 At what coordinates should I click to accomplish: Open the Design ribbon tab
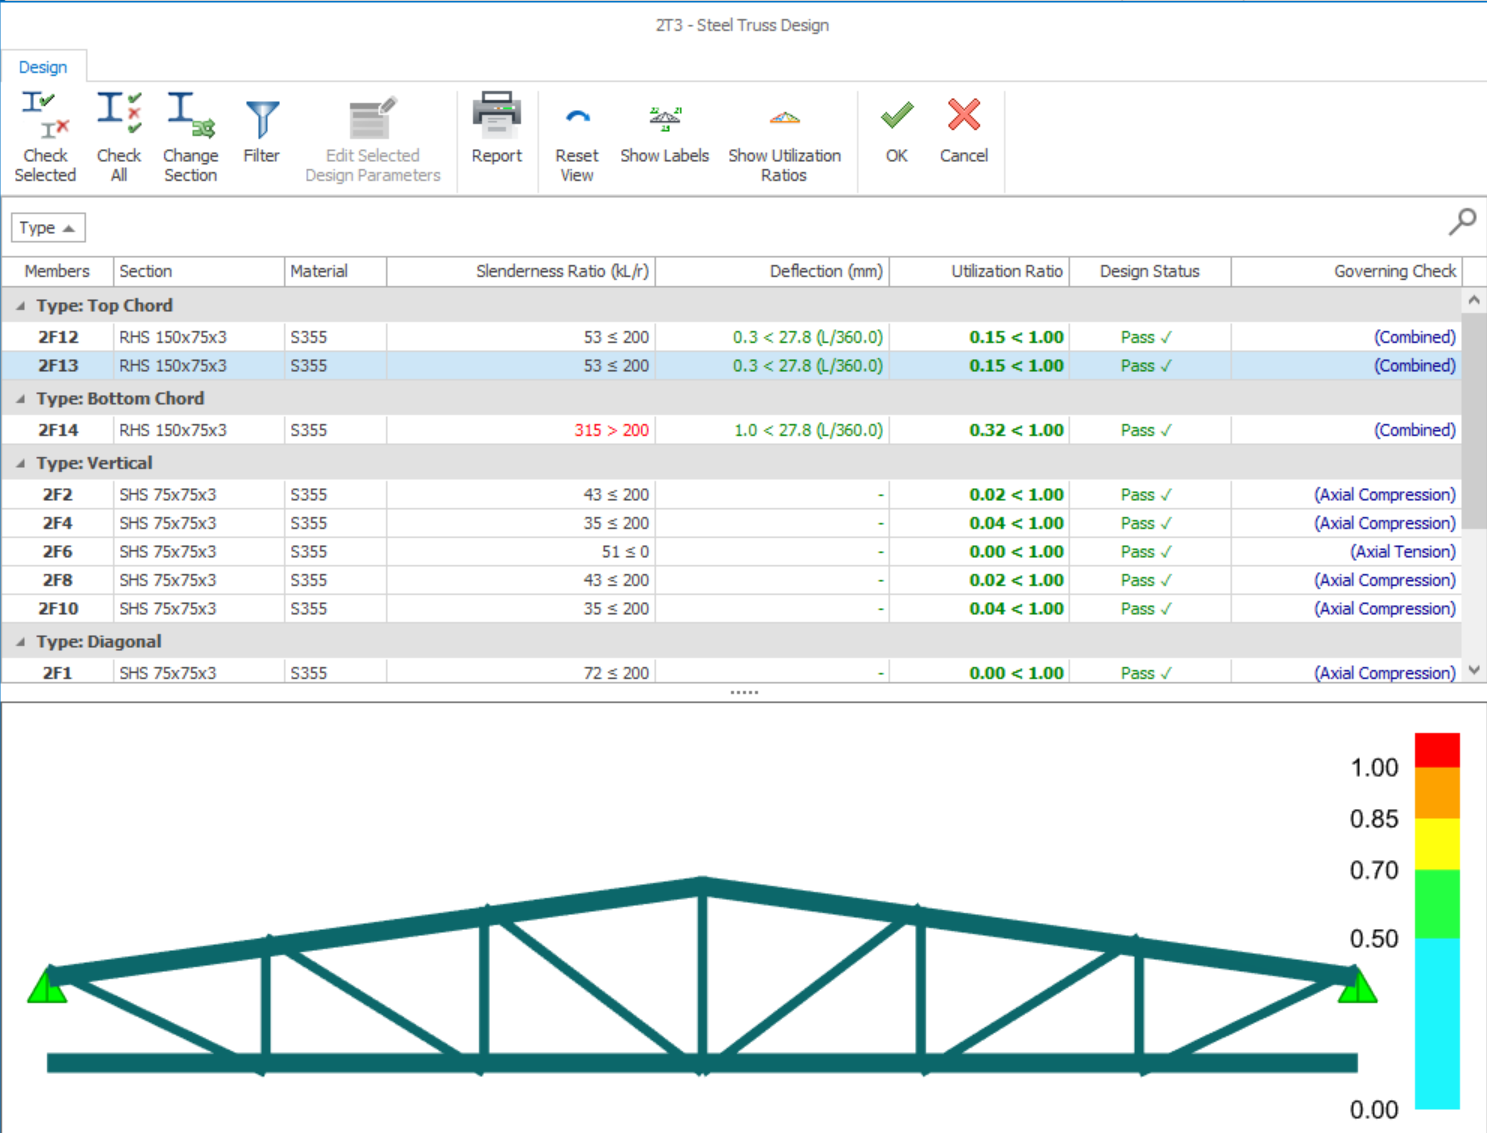(x=43, y=67)
